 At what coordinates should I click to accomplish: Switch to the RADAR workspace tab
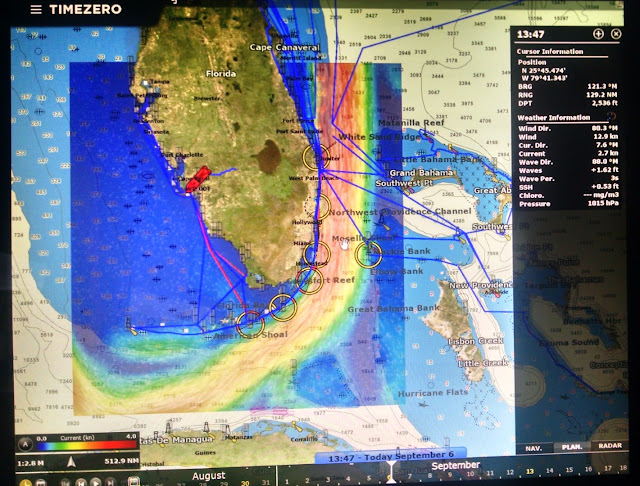click(610, 446)
